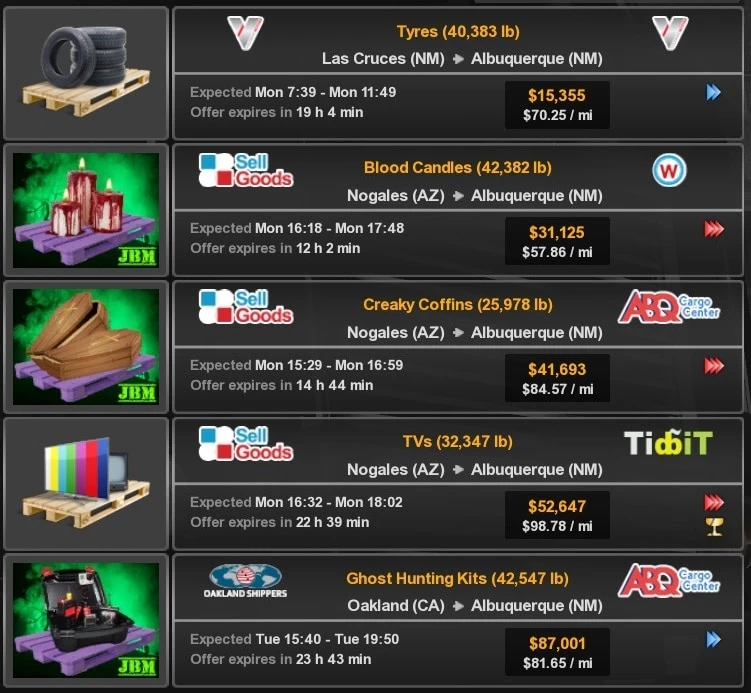This screenshot has width=751, height=693.
Task: Select the $52,647 TVs price box
Action: coord(558,515)
